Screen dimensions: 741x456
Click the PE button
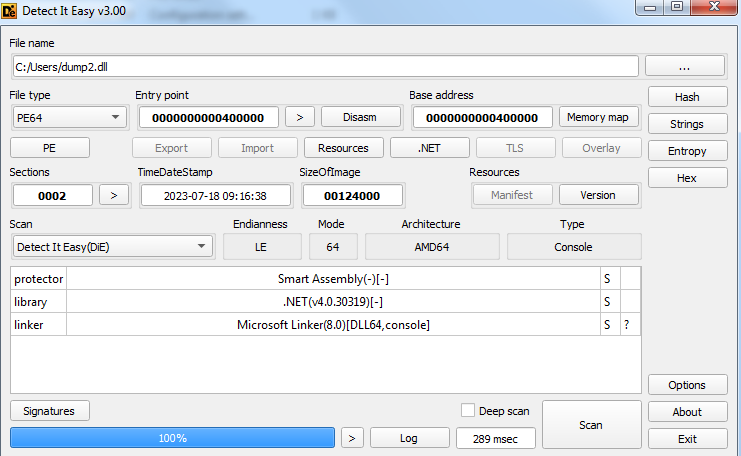pos(50,148)
